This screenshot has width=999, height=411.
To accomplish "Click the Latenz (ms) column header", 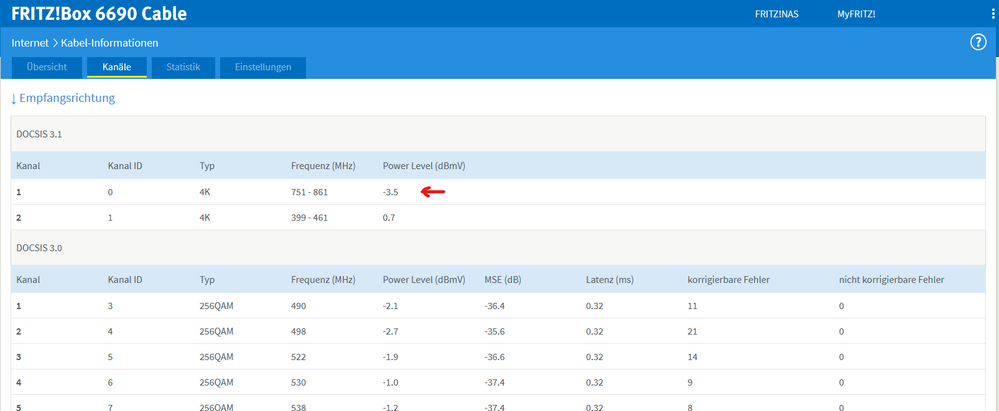I will click(x=610, y=280).
